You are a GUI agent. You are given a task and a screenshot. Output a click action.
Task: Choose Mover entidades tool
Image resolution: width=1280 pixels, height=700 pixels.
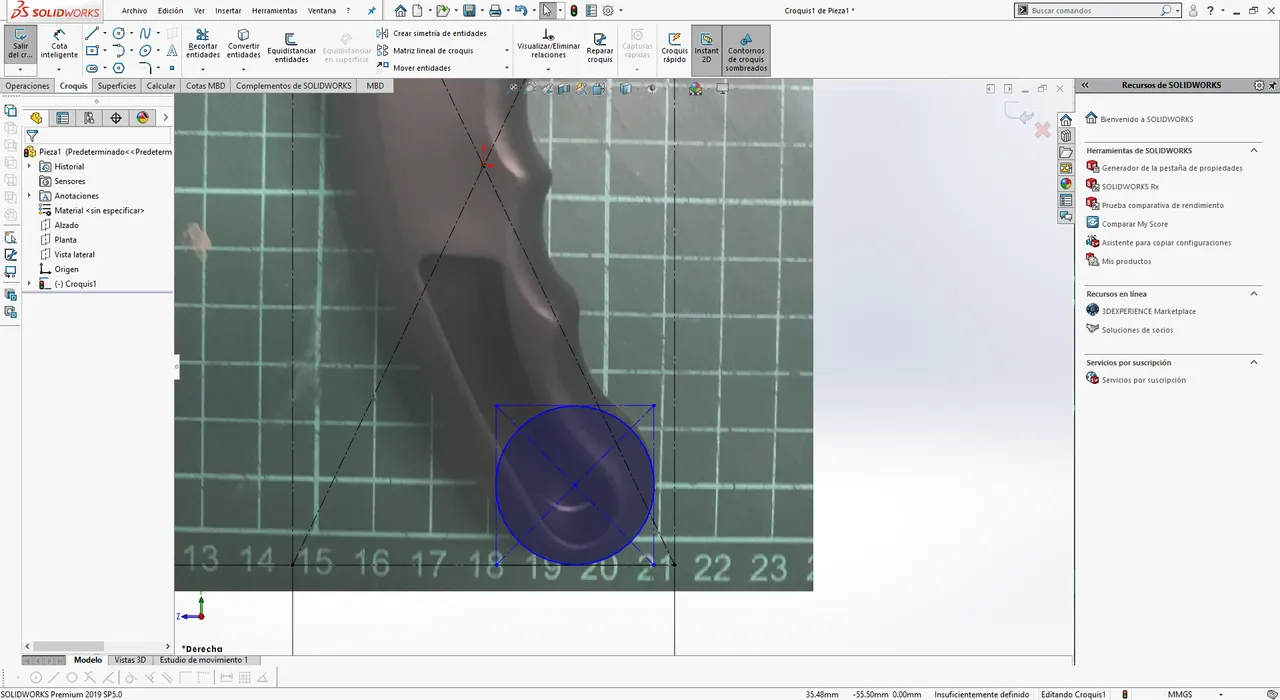[x=414, y=68]
